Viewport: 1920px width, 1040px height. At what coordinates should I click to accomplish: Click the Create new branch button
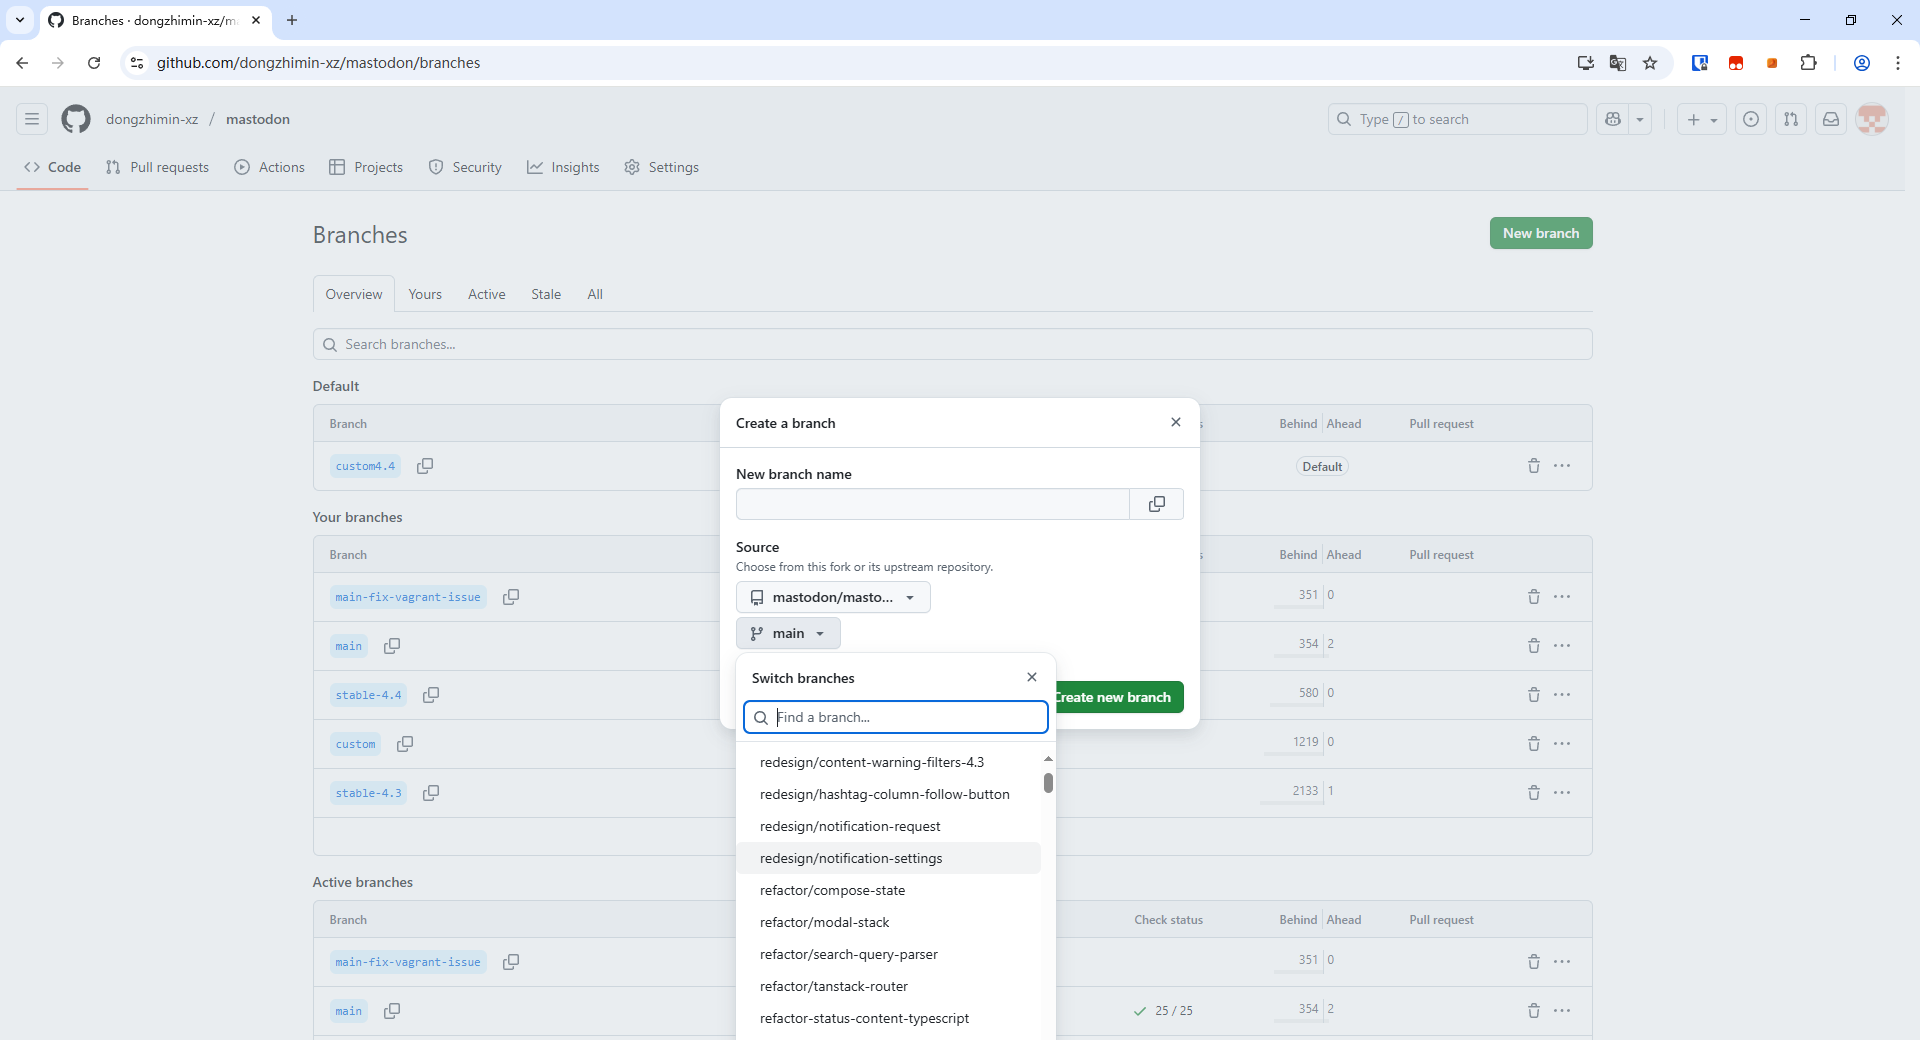[x=1118, y=697]
